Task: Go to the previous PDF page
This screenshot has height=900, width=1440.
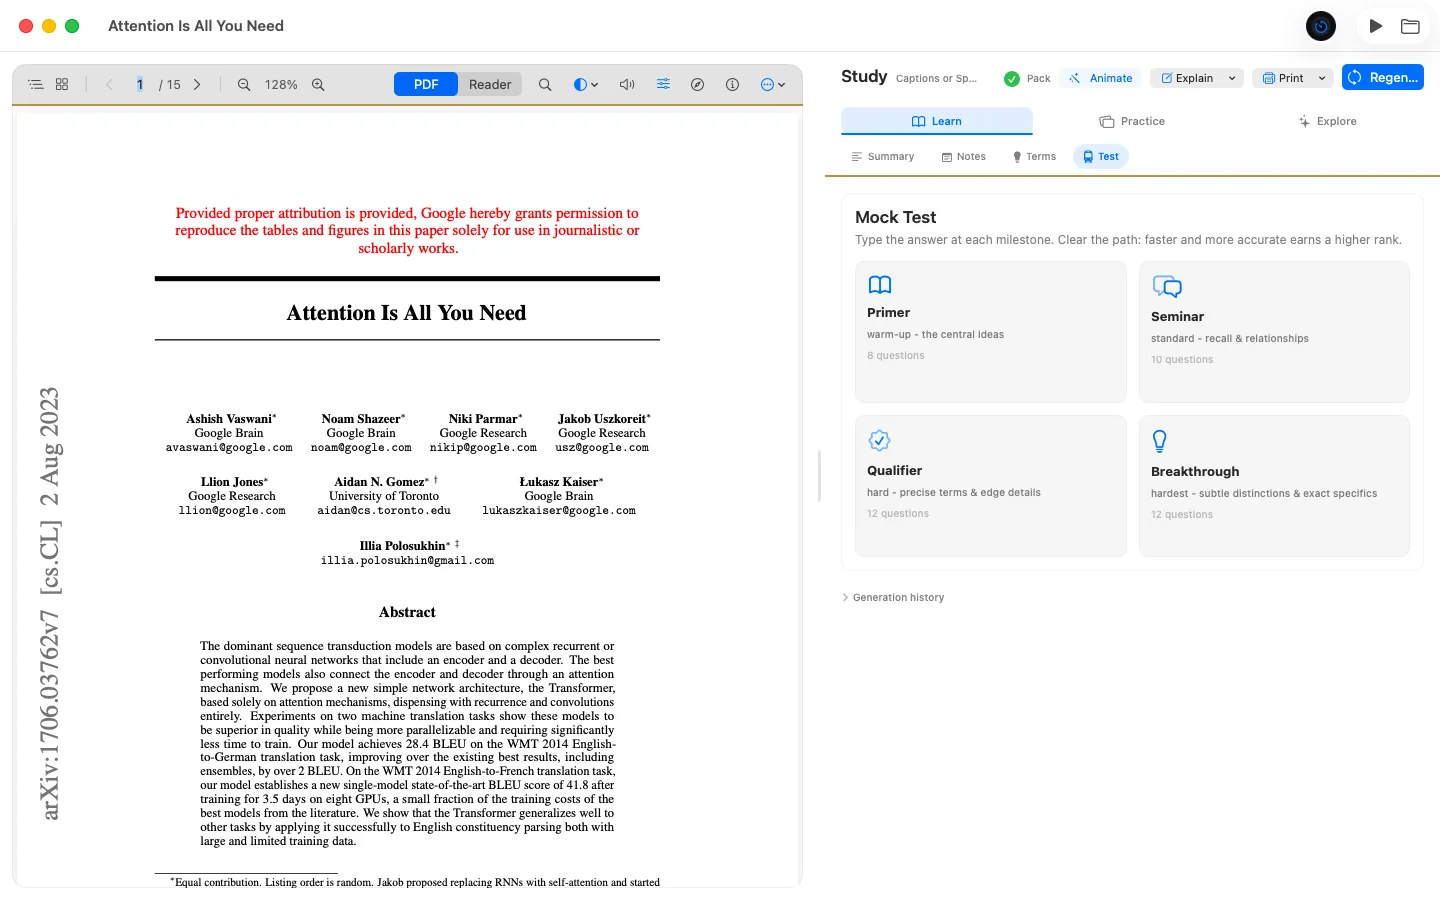Action: (x=109, y=85)
